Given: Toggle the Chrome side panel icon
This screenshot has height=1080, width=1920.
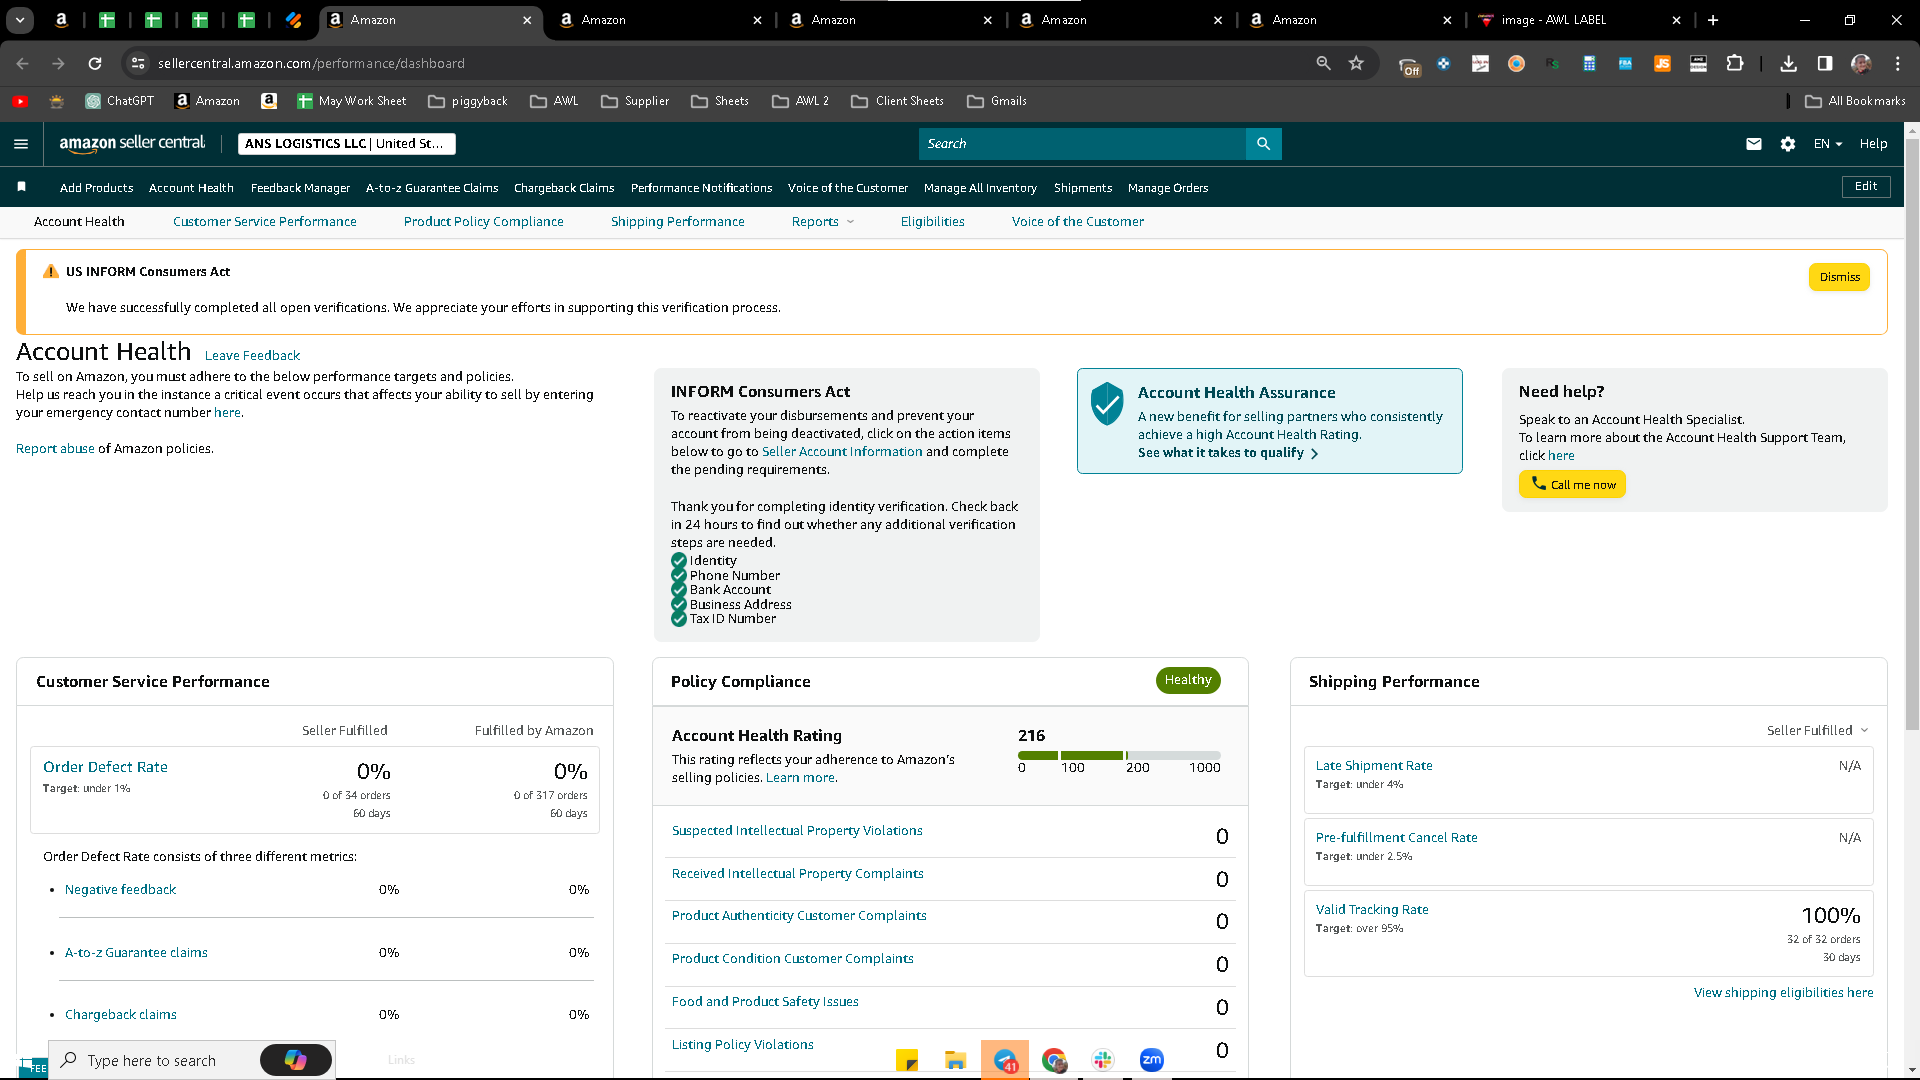Looking at the screenshot, I should point(1825,63).
